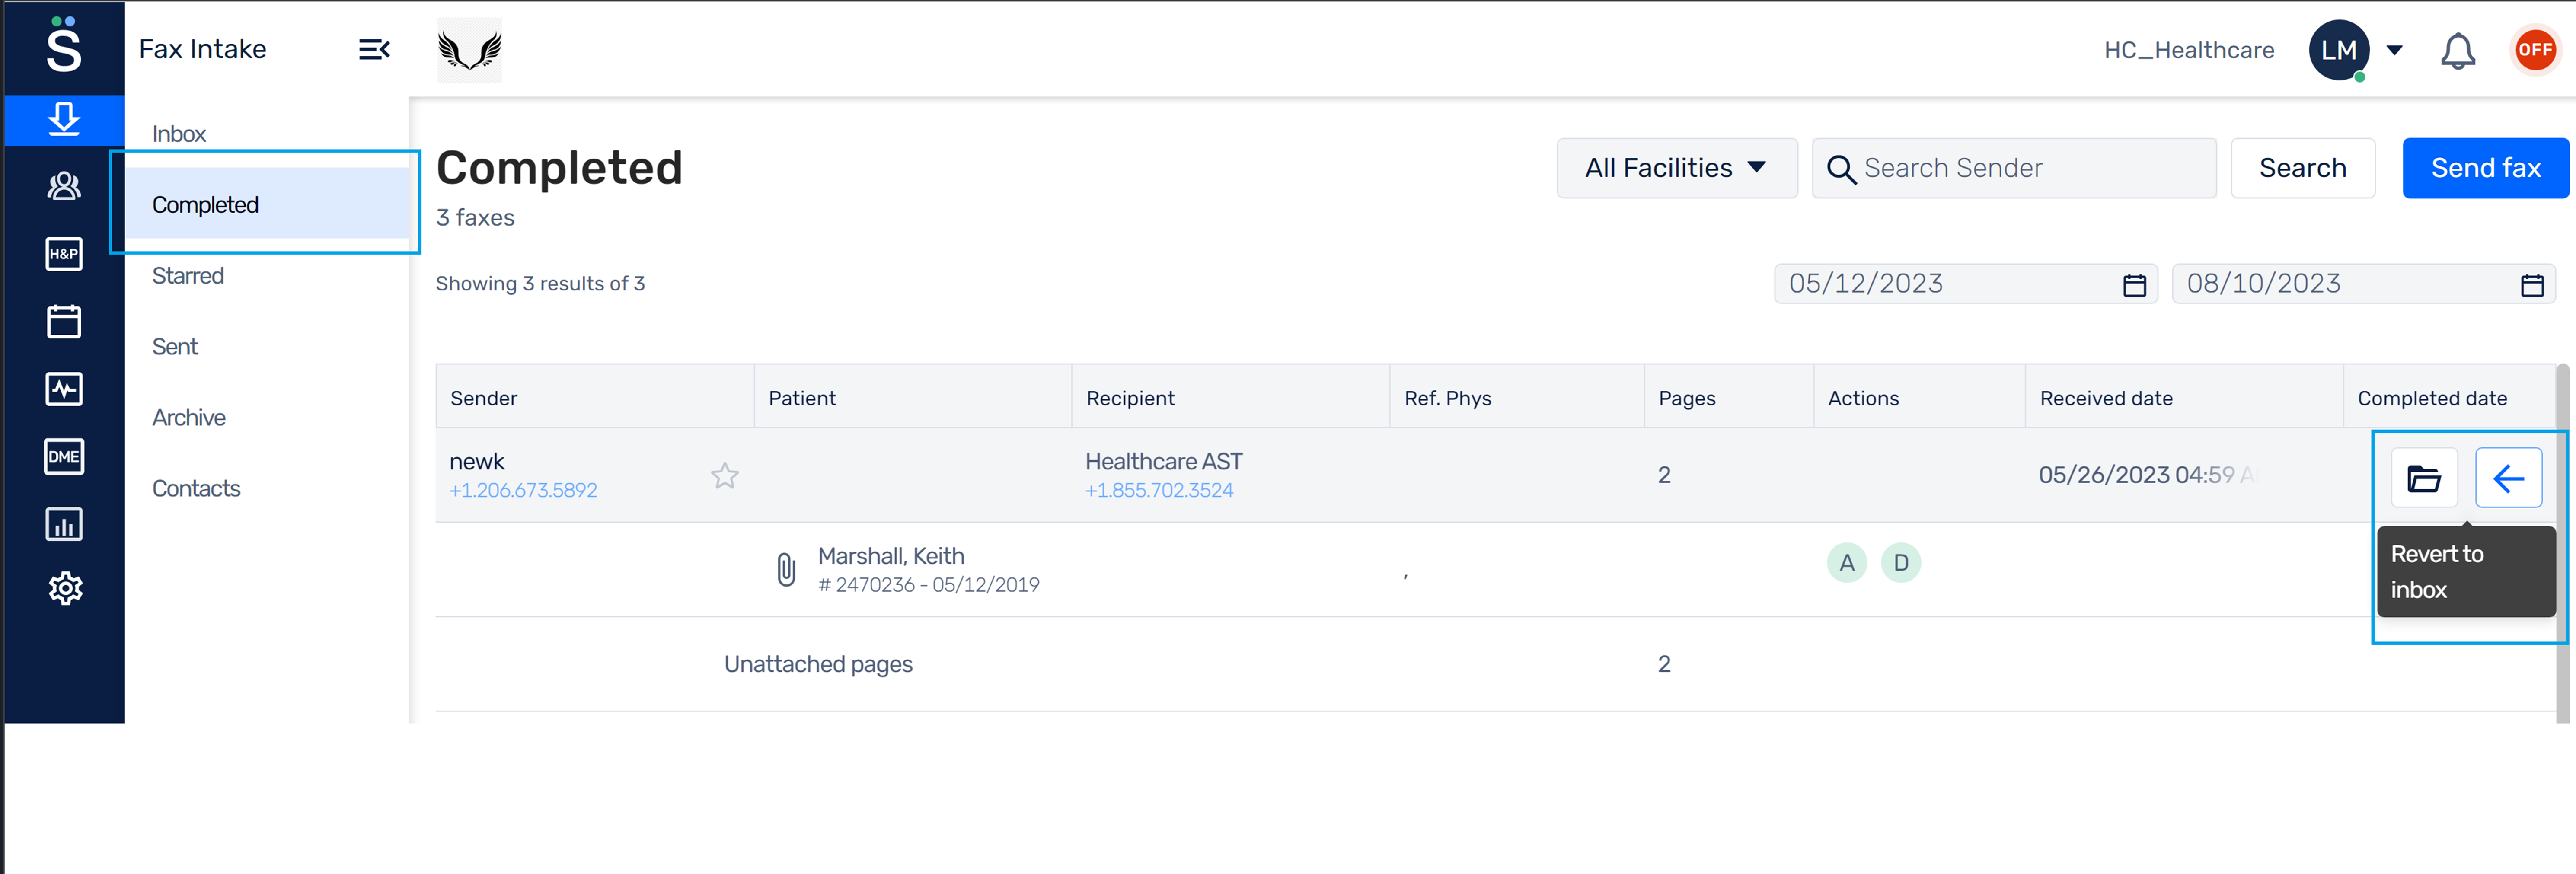The height and width of the screenshot is (874, 2576).
Task: Open the reports bar chart icon
Action: 64,524
